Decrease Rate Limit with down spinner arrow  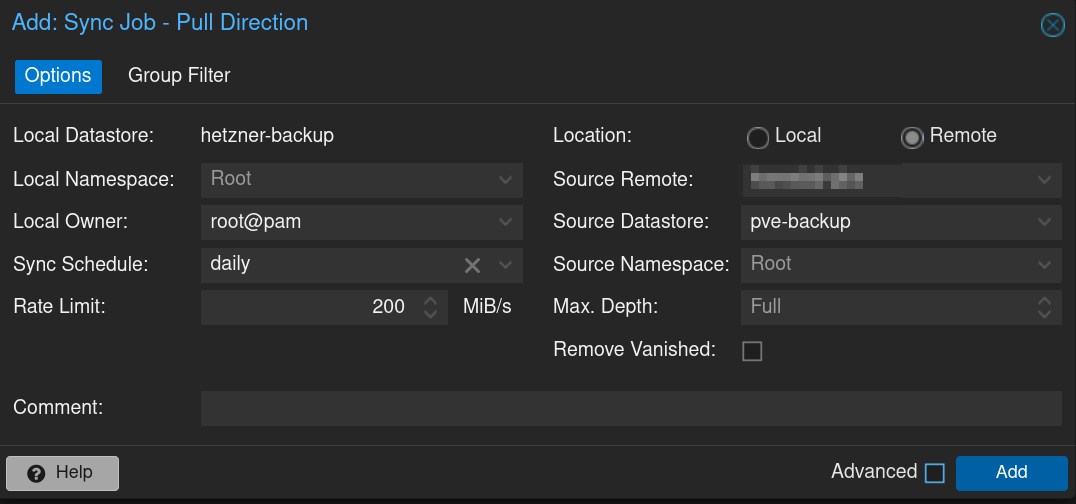pos(431,314)
